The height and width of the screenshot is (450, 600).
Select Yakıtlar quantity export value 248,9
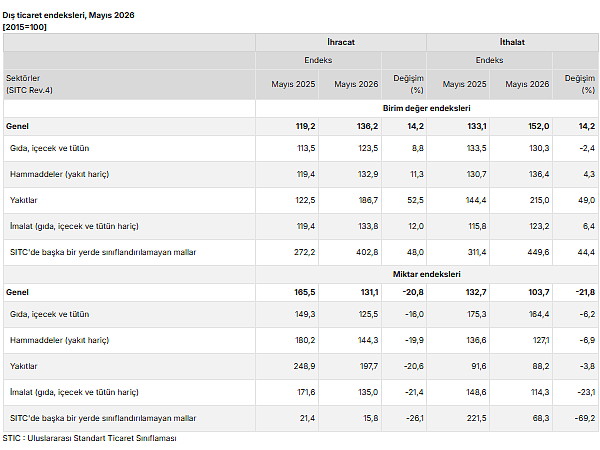[x=304, y=366]
